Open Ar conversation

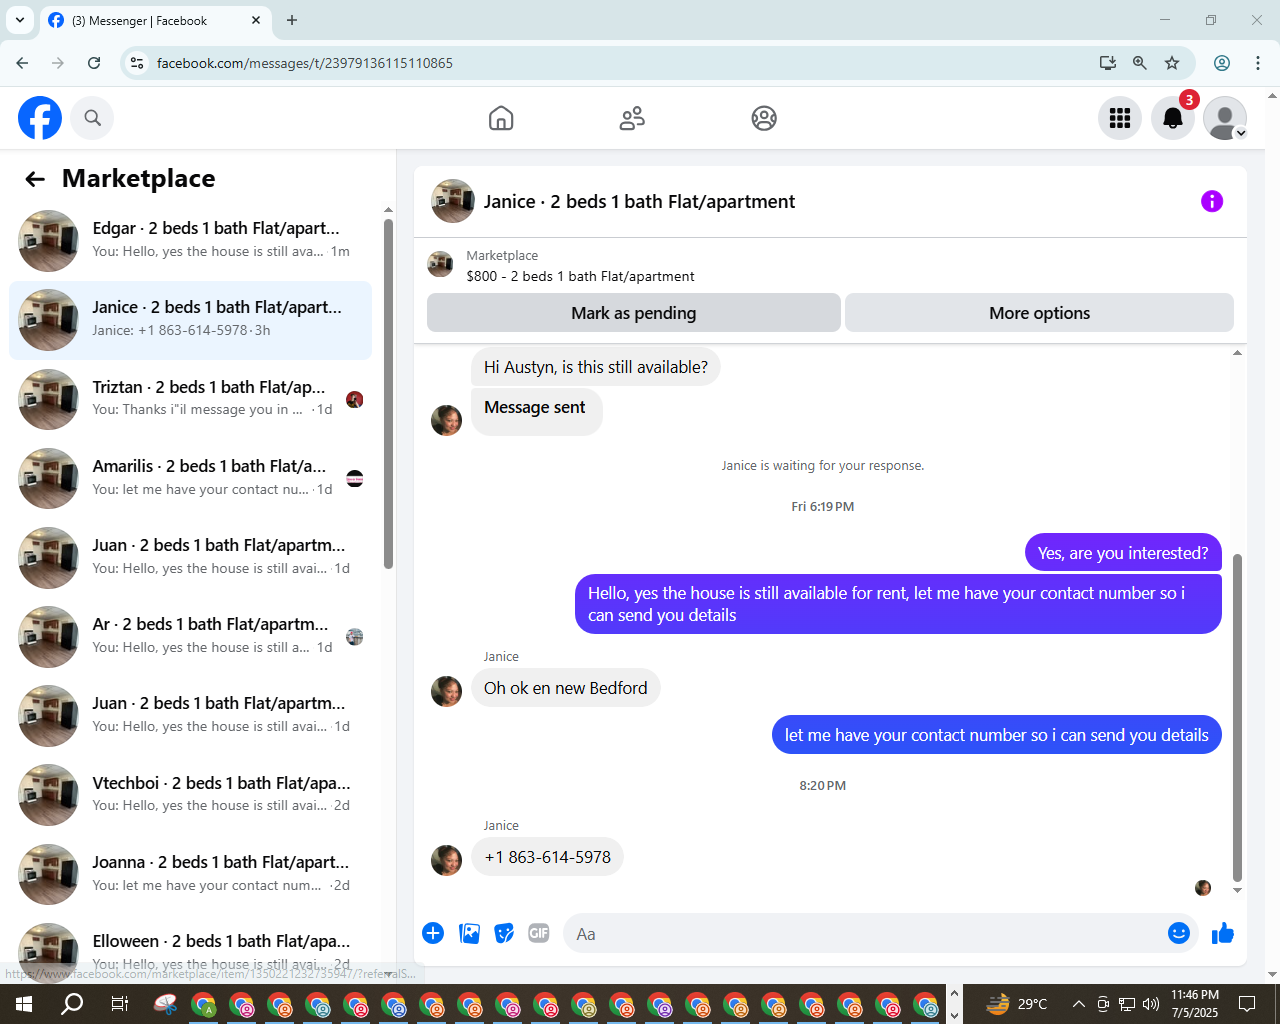point(190,636)
